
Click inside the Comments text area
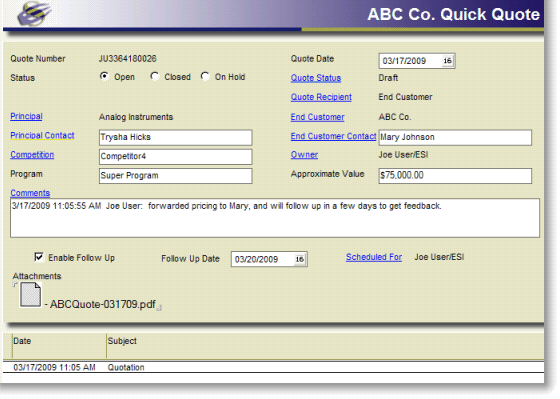tap(275, 218)
